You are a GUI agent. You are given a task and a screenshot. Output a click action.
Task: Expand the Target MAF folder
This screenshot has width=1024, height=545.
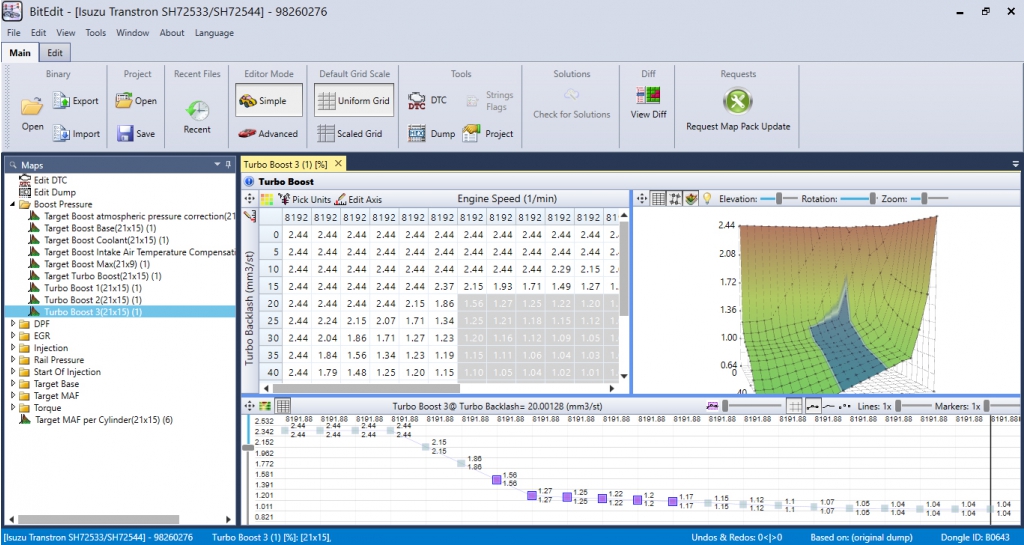pyautogui.click(x=14, y=396)
